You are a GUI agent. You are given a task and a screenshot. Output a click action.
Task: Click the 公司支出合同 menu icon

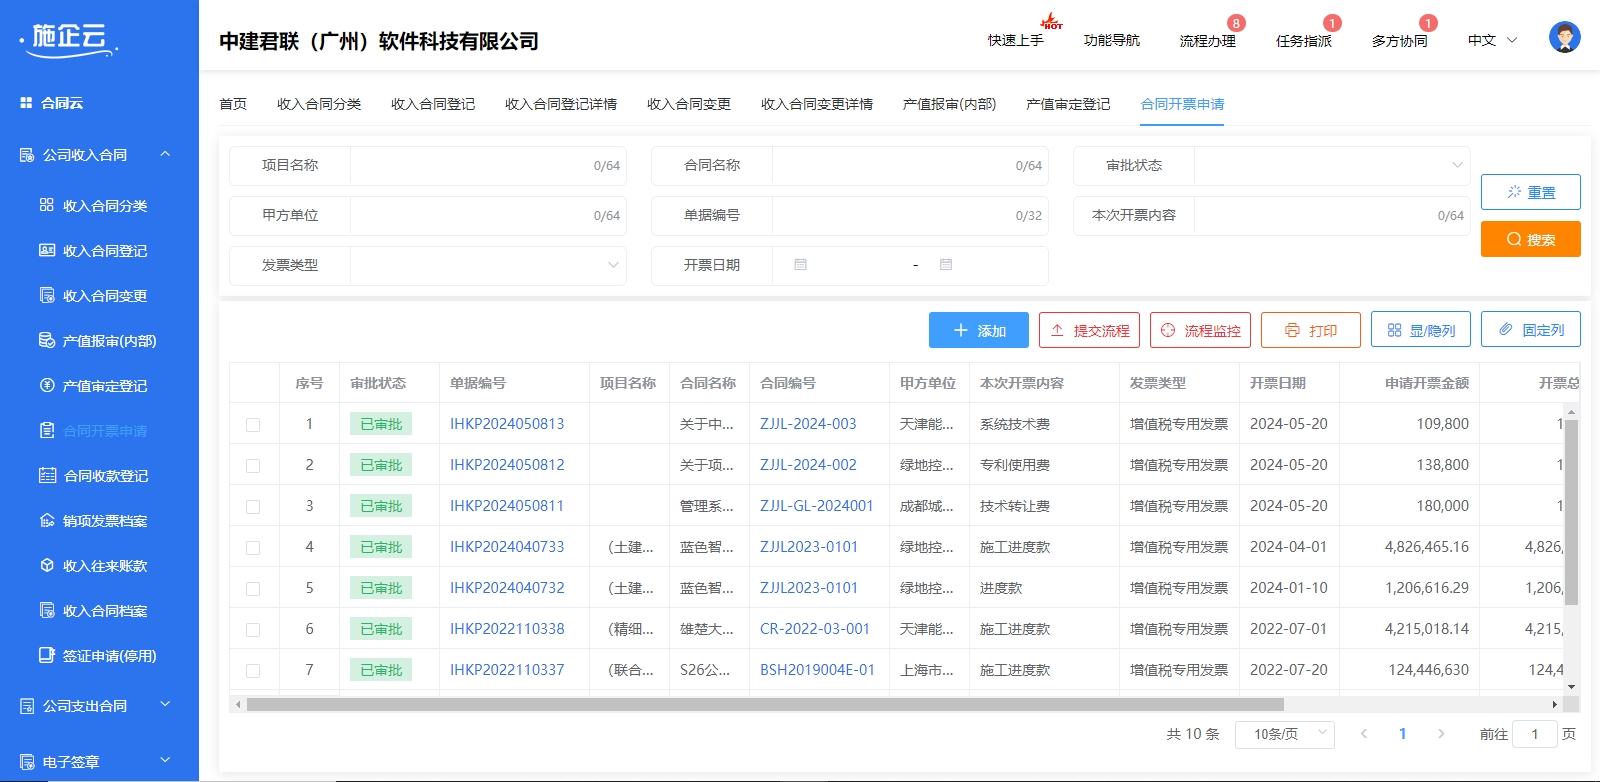coord(27,706)
